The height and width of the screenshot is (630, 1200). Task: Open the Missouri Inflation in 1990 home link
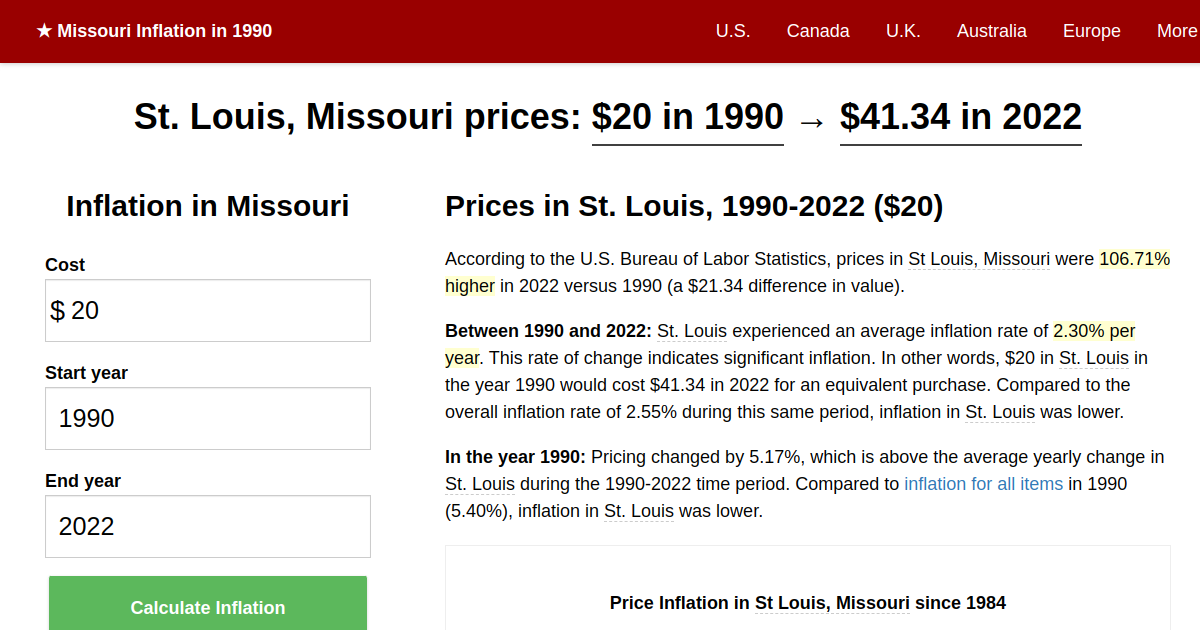pyautogui.click(x=165, y=31)
